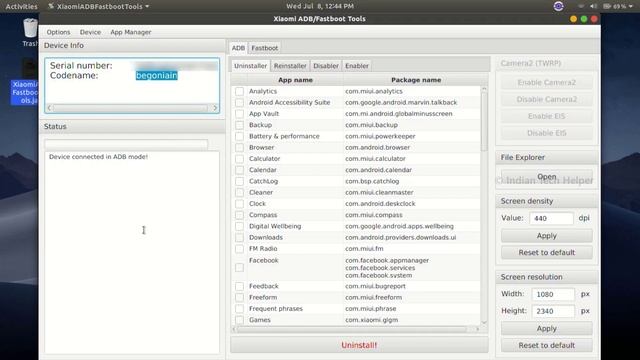Check the Calculator app checkbox

pyautogui.click(x=239, y=159)
